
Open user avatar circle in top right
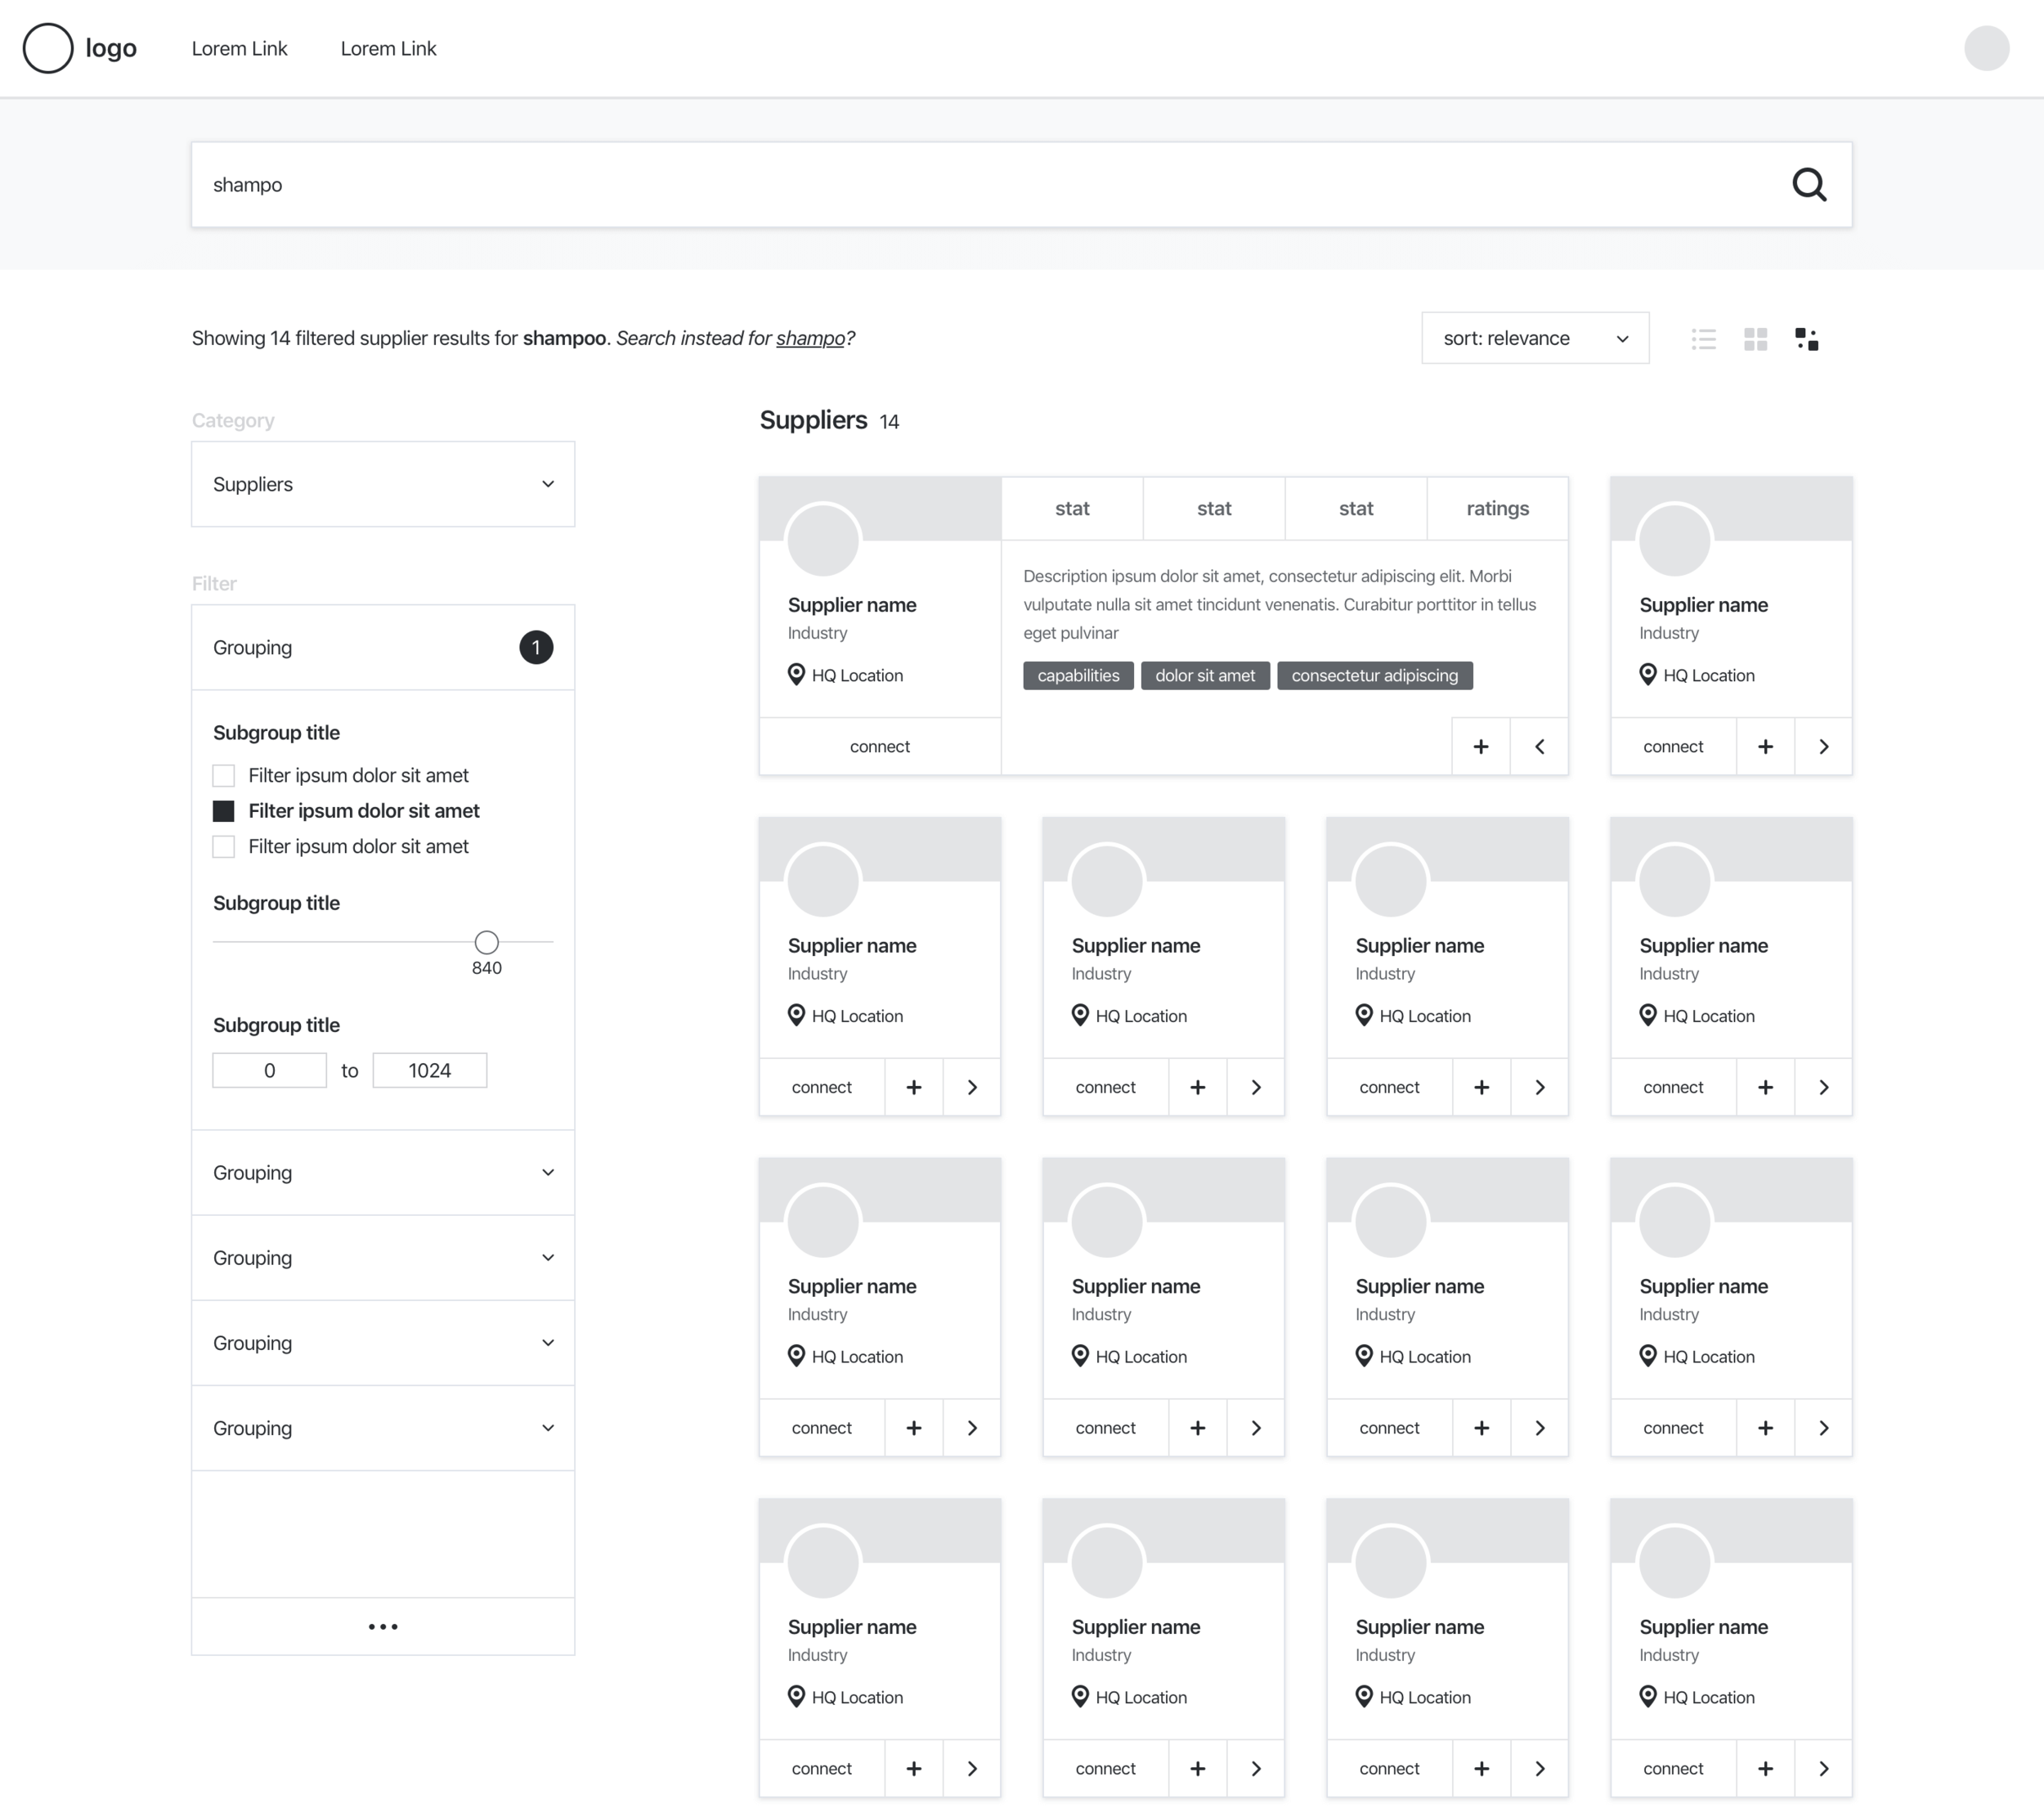1986,48
